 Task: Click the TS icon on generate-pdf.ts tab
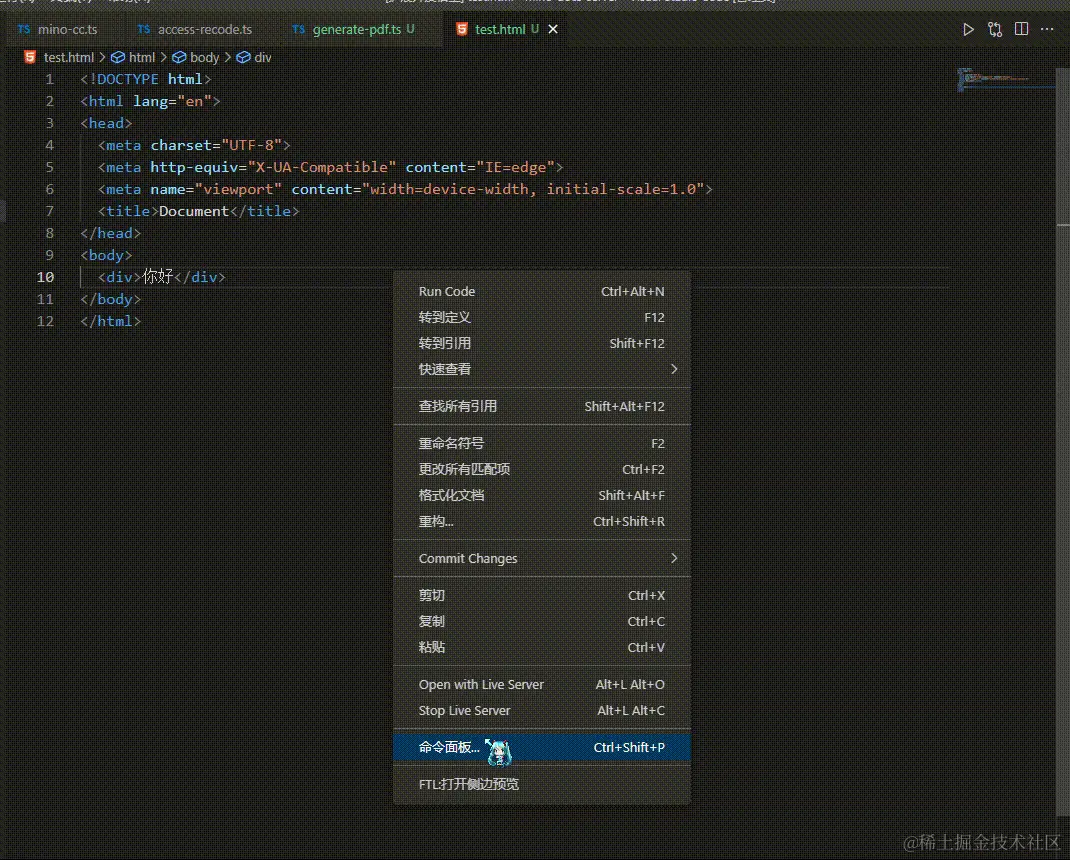tap(296, 30)
